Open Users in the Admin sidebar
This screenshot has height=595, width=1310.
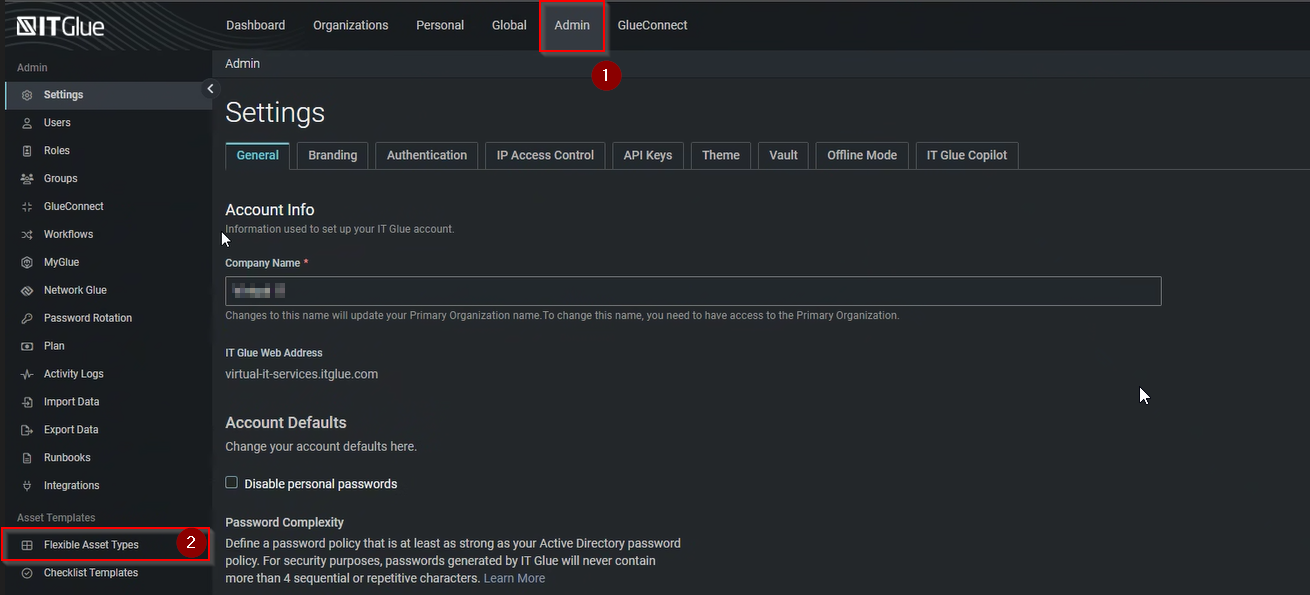(x=108, y=123)
